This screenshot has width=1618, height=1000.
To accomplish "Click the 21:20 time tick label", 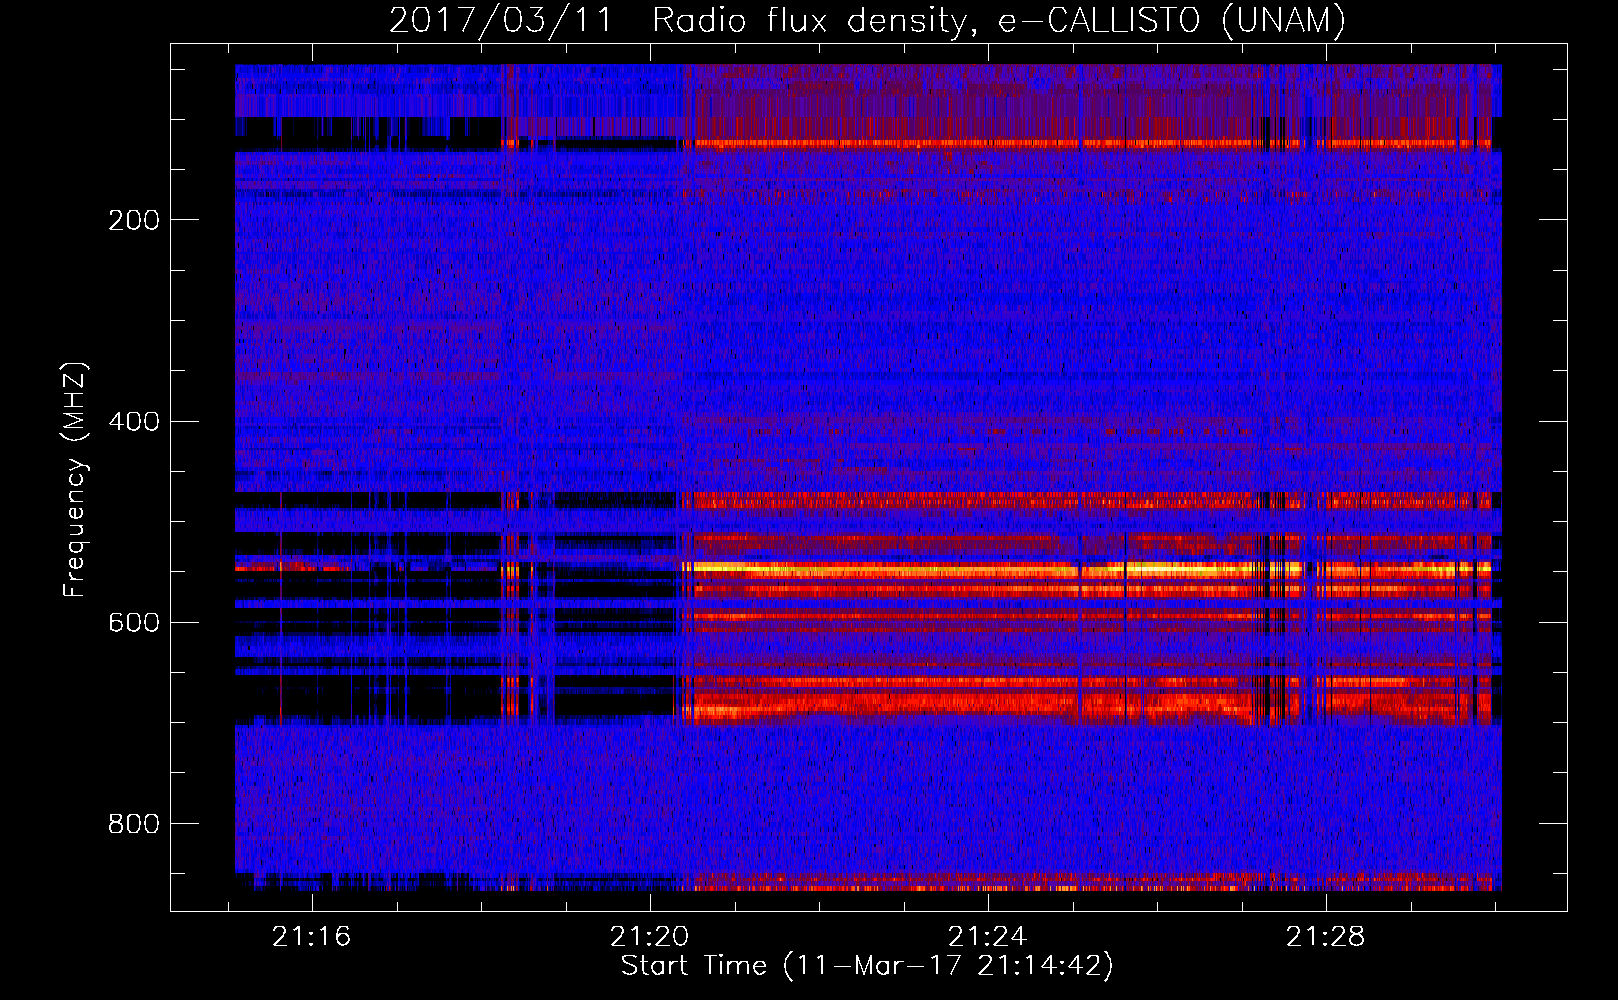I will [x=650, y=937].
